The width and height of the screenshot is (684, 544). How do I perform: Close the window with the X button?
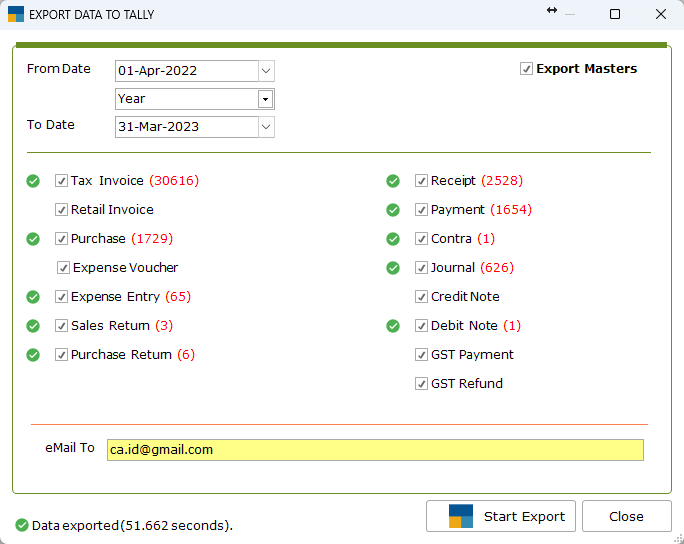(x=660, y=14)
